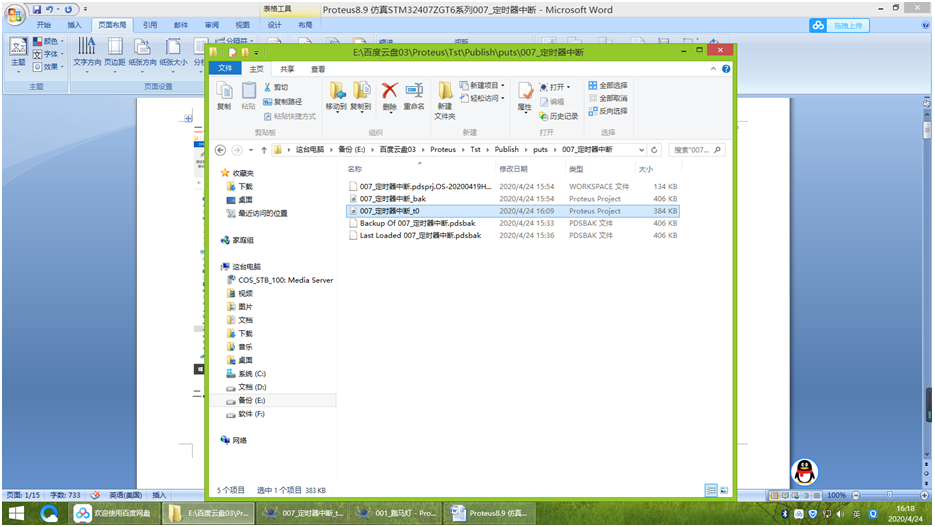935x527 pixels.
Task: Collapse the Explorer ribbon chevron
Action: [x=713, y=69]
